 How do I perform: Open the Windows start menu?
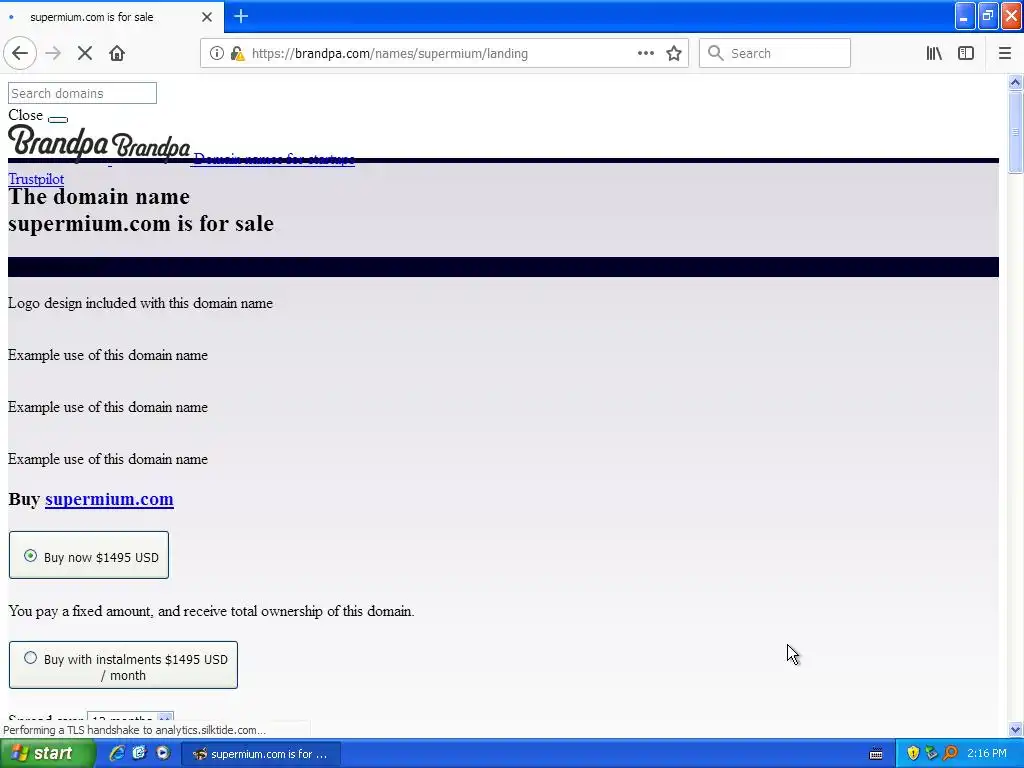[47, 754]
